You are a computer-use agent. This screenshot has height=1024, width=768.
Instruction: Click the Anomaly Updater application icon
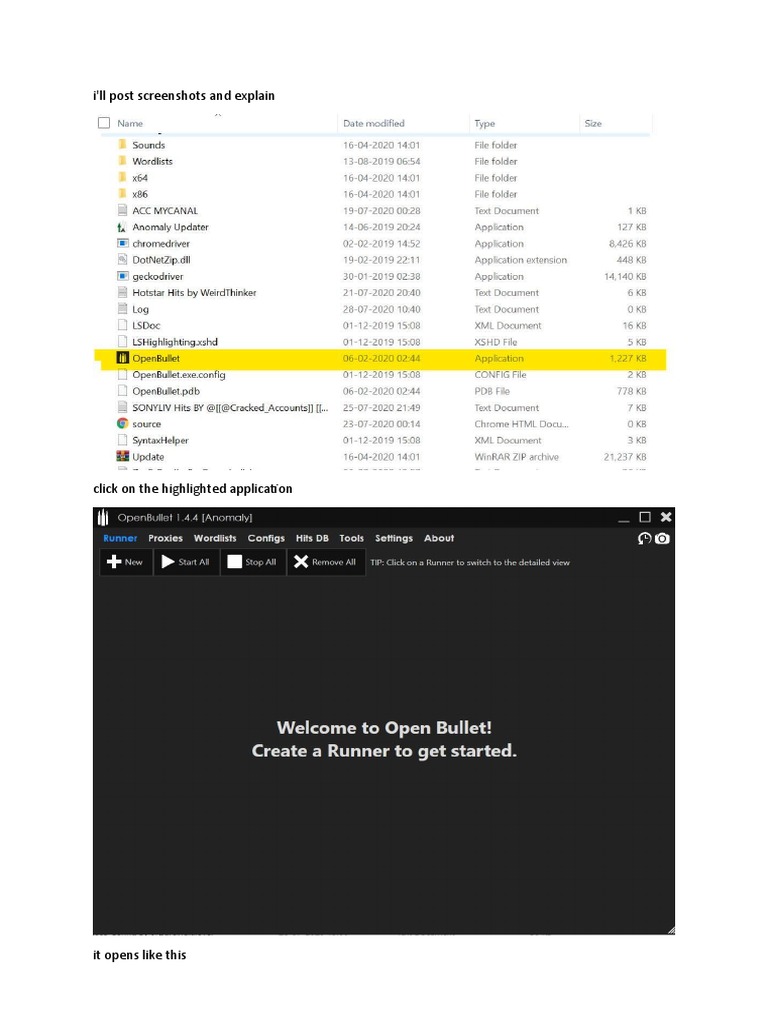[x=122, y=227]
